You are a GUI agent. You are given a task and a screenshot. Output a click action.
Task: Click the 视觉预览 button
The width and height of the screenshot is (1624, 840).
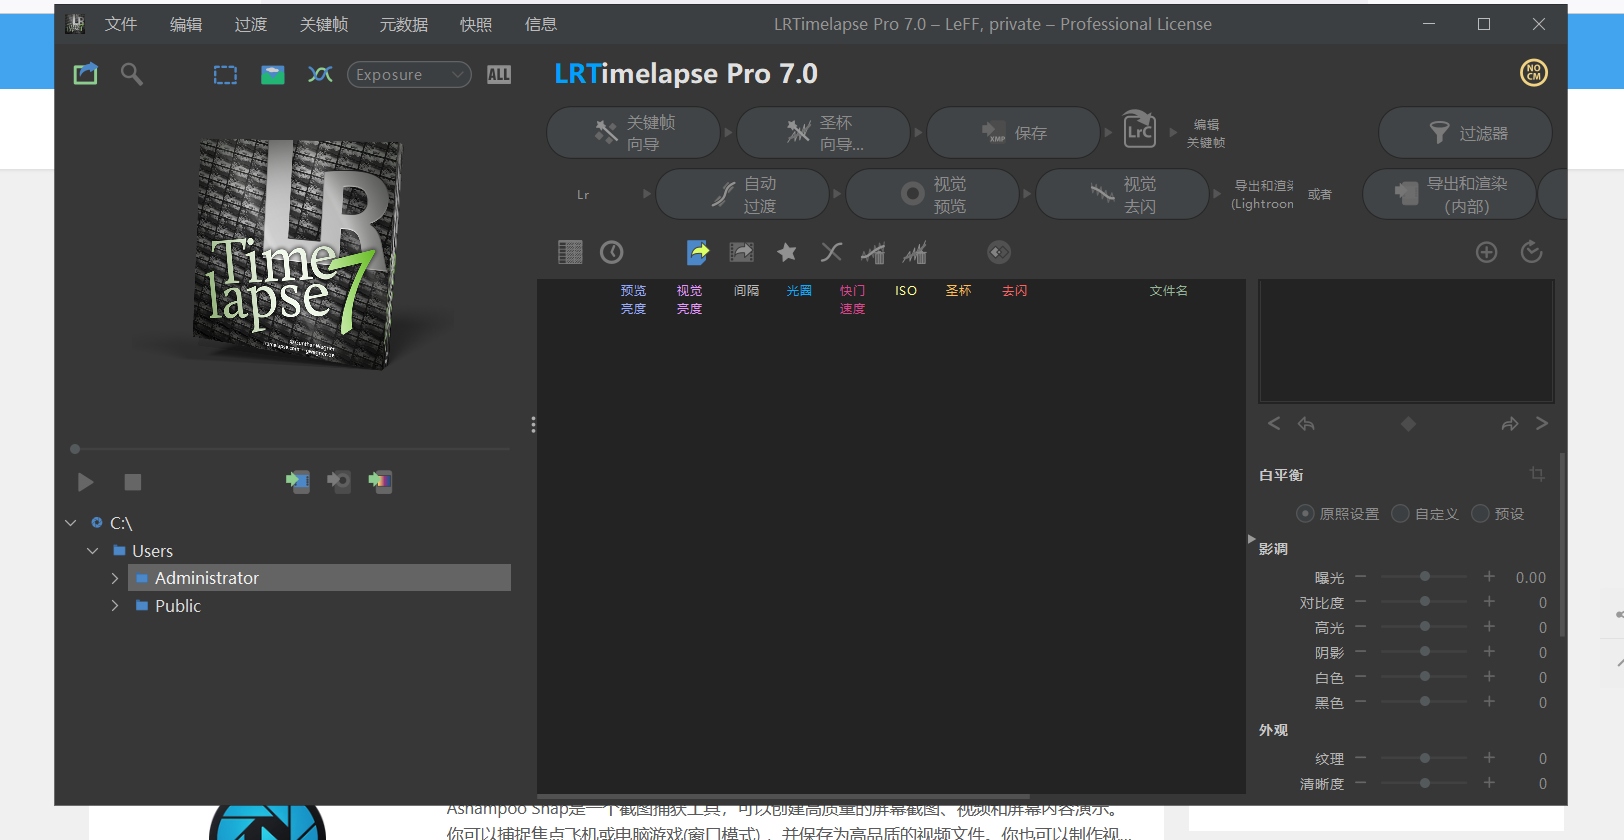933,194
